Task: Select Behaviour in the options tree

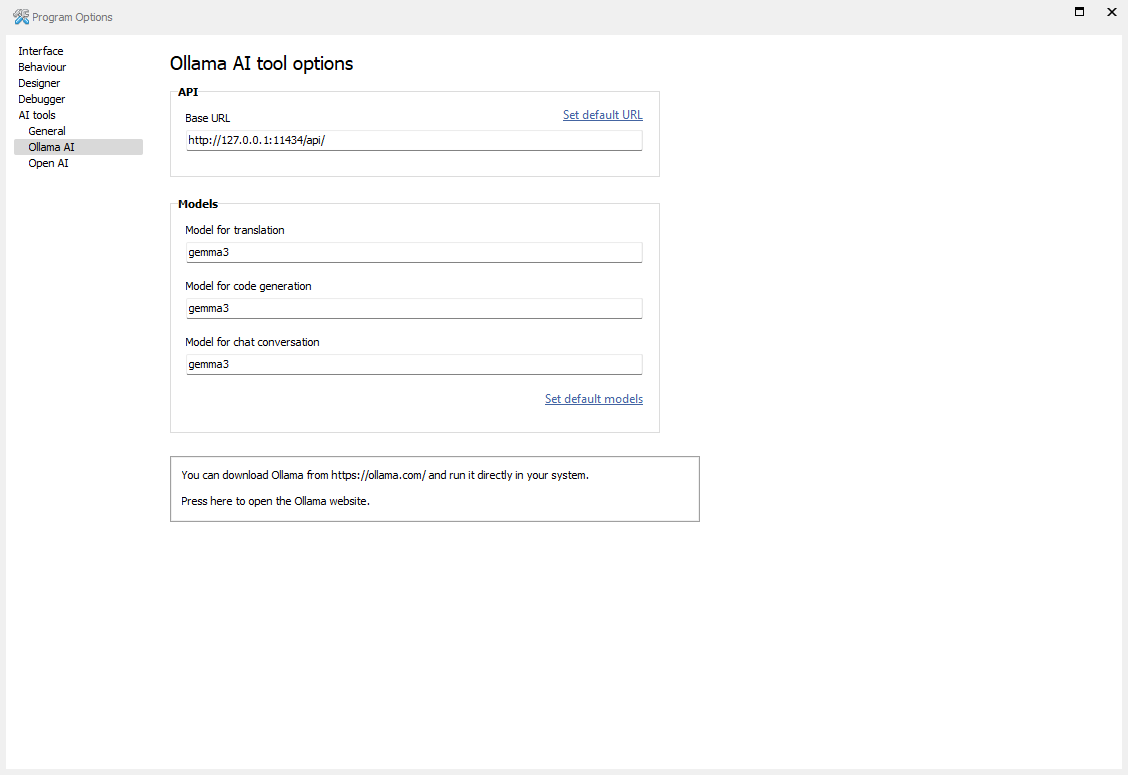Action: [42, 67]
